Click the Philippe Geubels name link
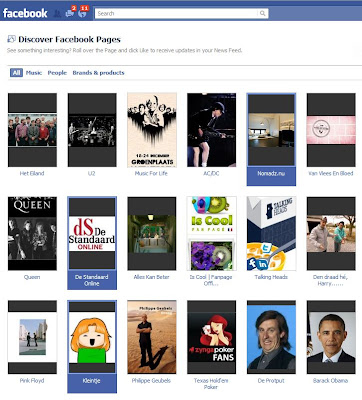The width and height of the screenshot is (362, 400). point(151,380)
